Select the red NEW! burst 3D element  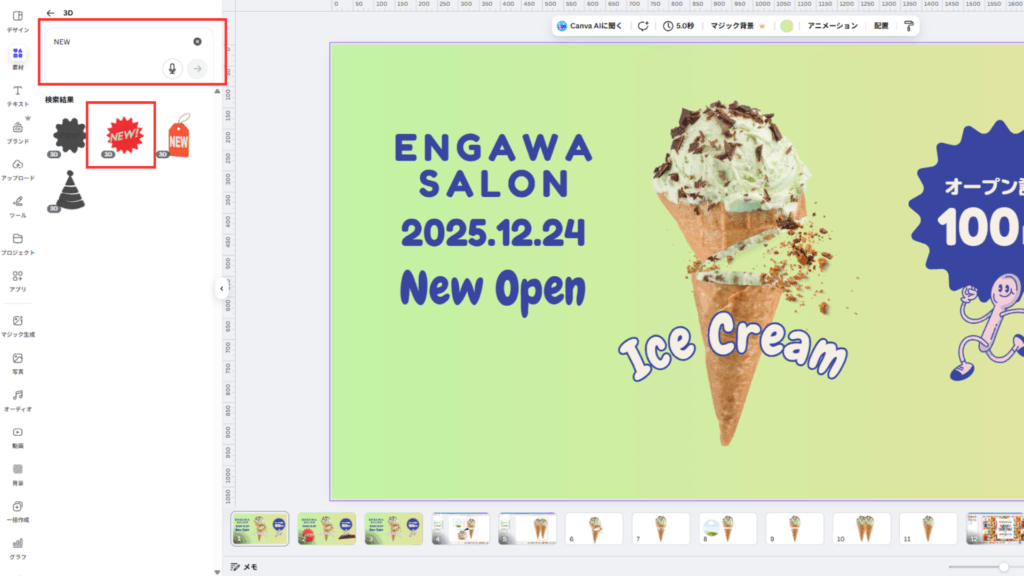tap(124, 133)
